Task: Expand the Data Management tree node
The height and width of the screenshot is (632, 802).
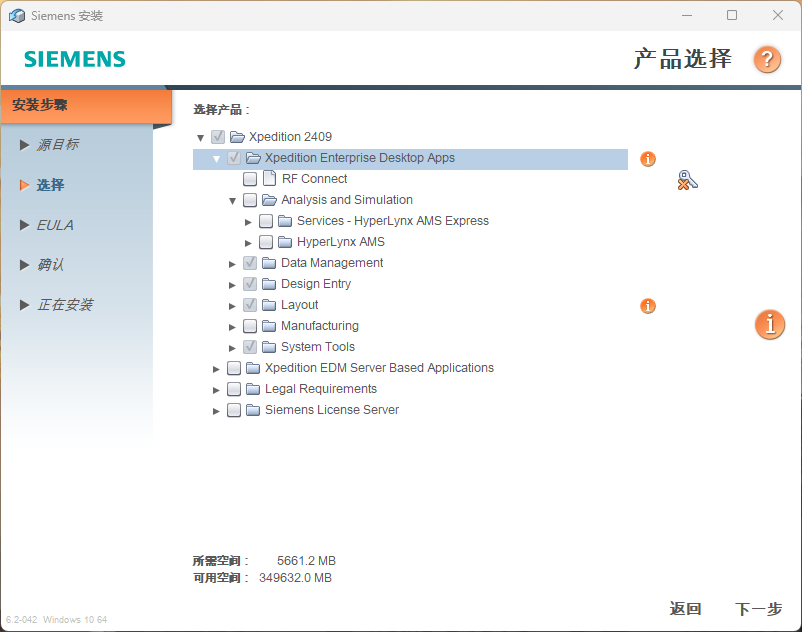Action: 233,263
